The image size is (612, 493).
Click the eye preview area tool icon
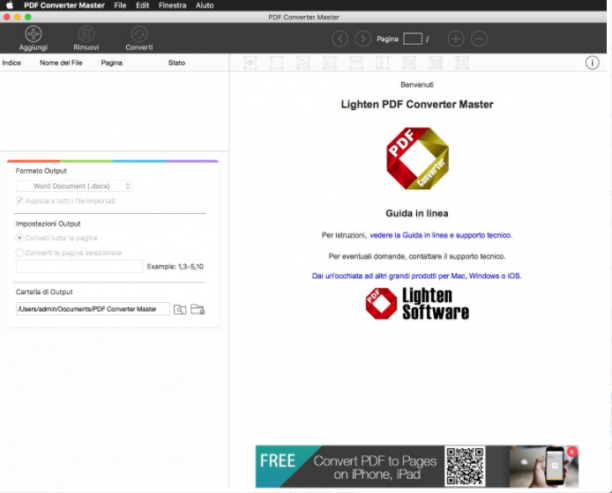(x=250, y=62)
